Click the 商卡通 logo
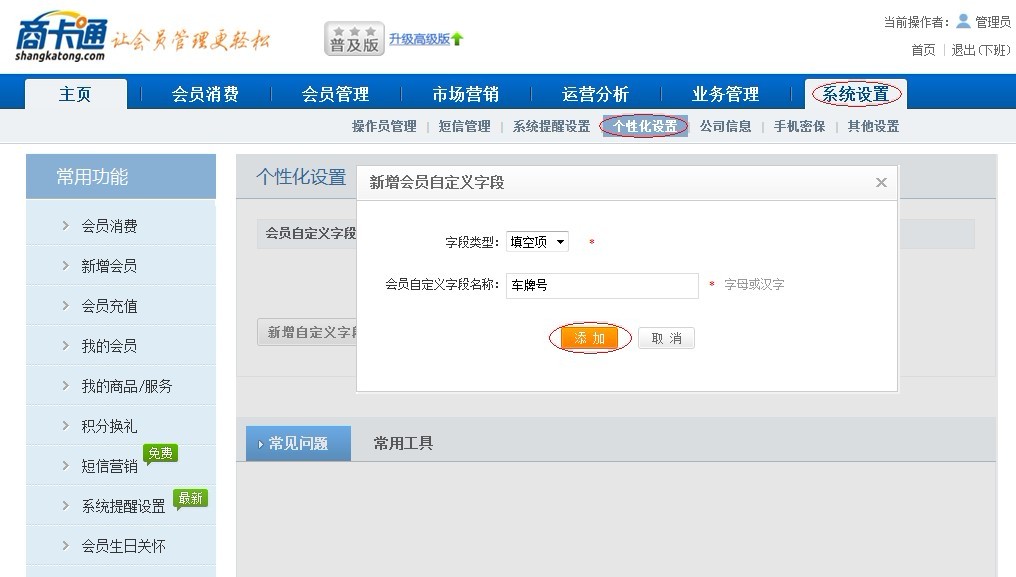The height and width of the screenshot is (577, 1016). (x=62, y=38)
